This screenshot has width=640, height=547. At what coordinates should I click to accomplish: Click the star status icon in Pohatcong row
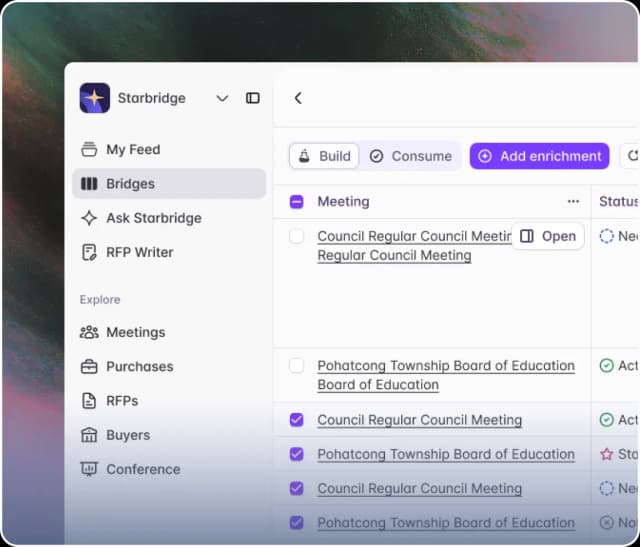coord(607,454)
